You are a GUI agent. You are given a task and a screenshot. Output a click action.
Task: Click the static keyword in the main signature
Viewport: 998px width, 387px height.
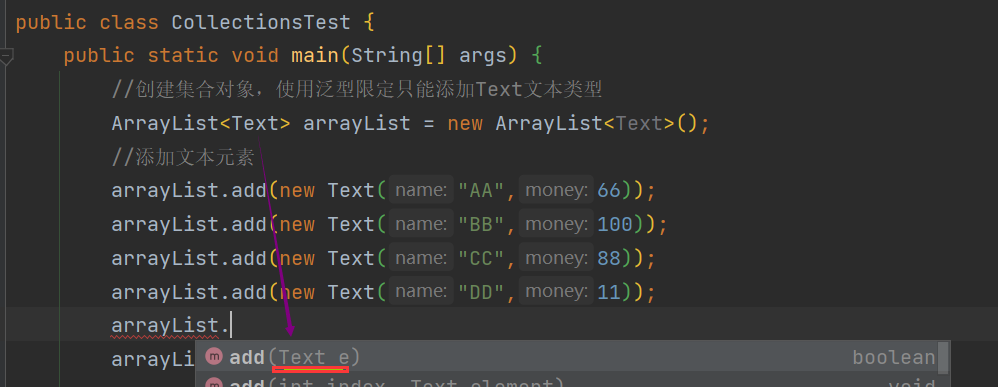(x=183, y=56)
